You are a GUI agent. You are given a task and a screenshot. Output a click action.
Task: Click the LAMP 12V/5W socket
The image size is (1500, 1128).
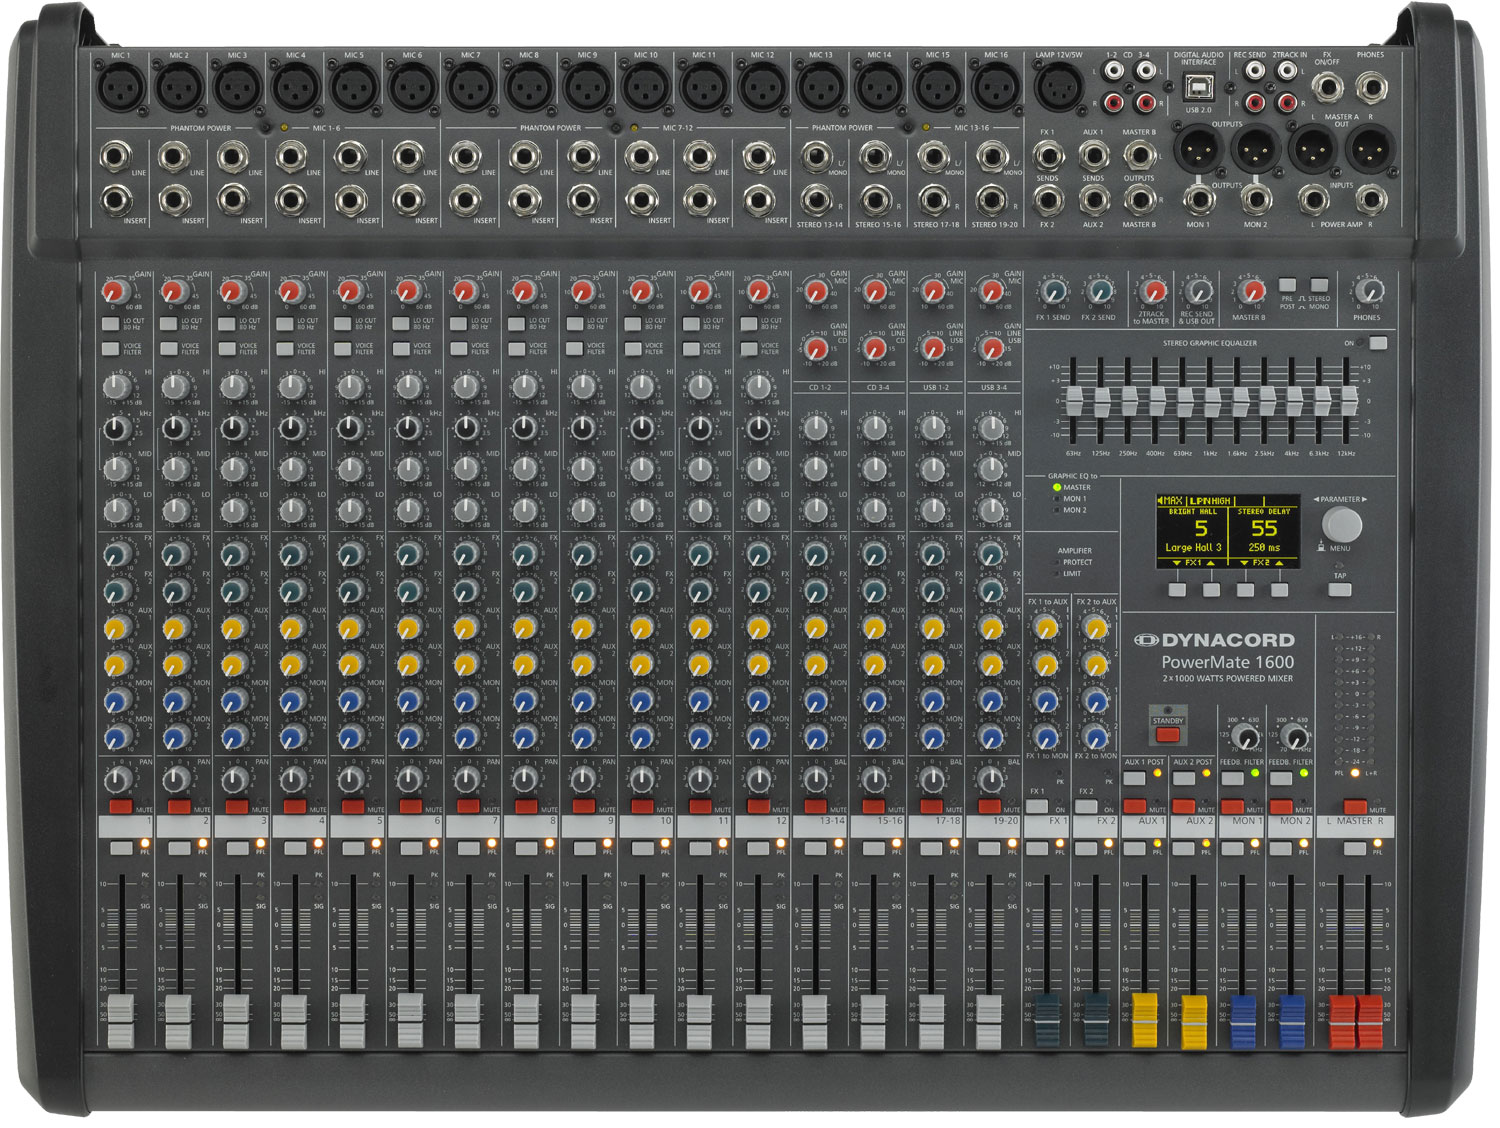click(1058, 88)
